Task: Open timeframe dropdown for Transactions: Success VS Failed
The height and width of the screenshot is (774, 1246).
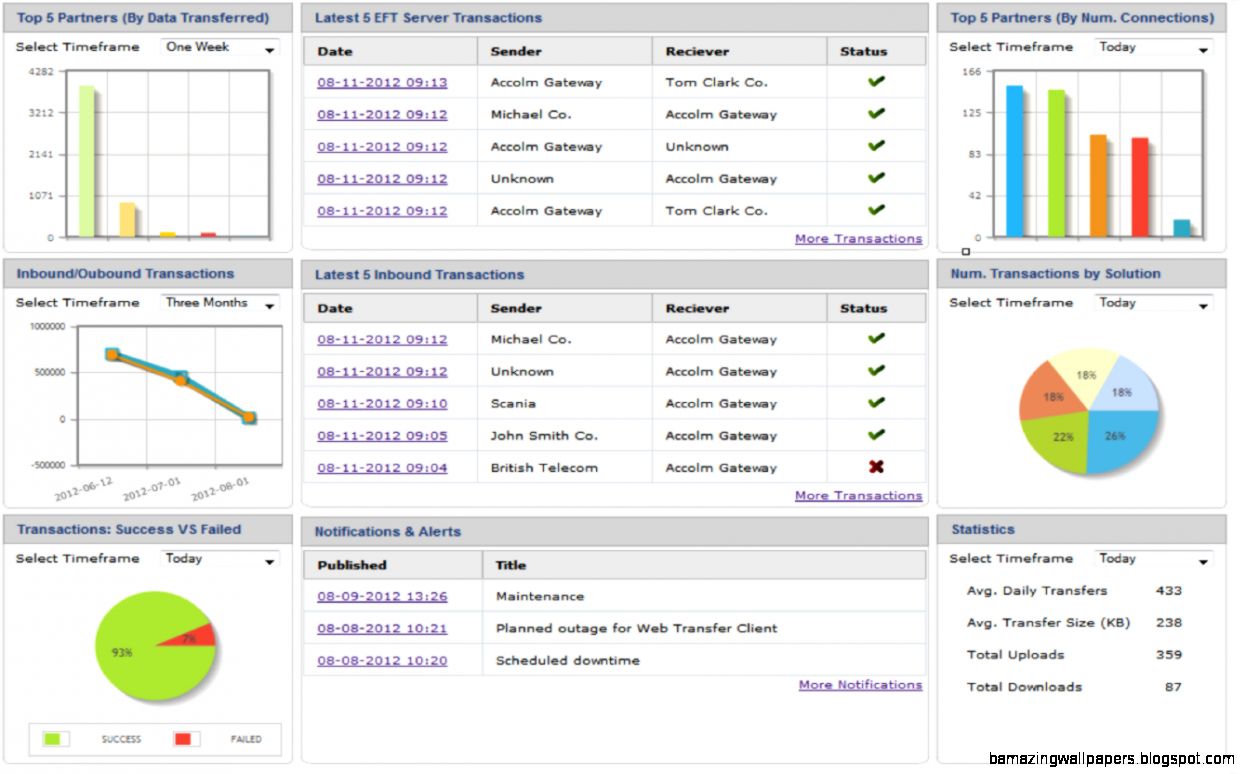Action: tap(220, 559)
